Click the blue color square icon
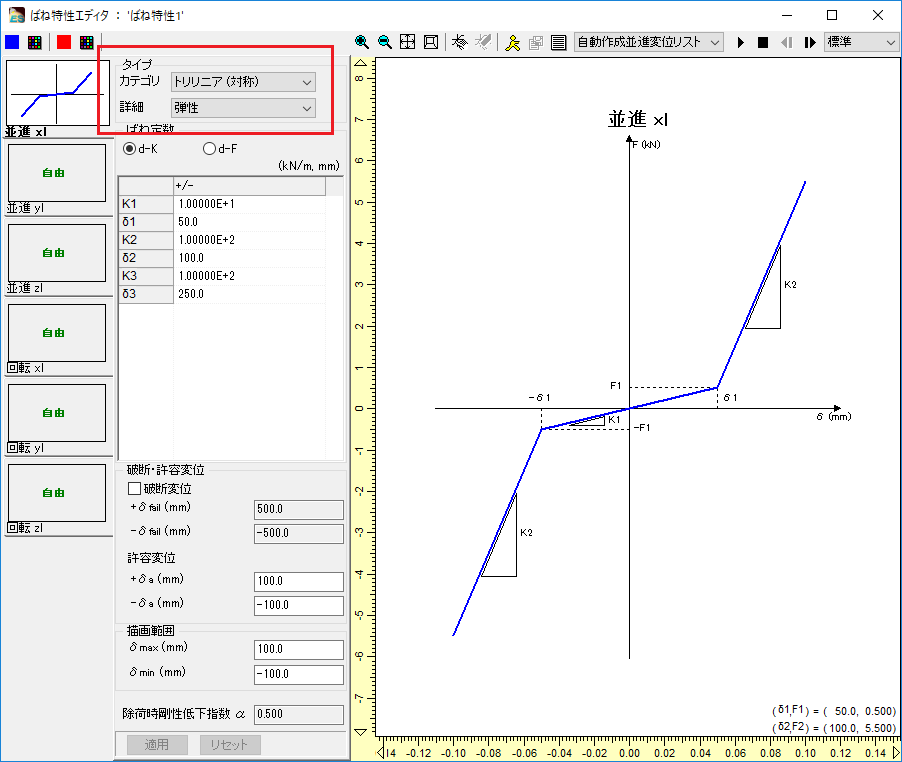This screenshot has width=902, height=762. click(12, 42)
